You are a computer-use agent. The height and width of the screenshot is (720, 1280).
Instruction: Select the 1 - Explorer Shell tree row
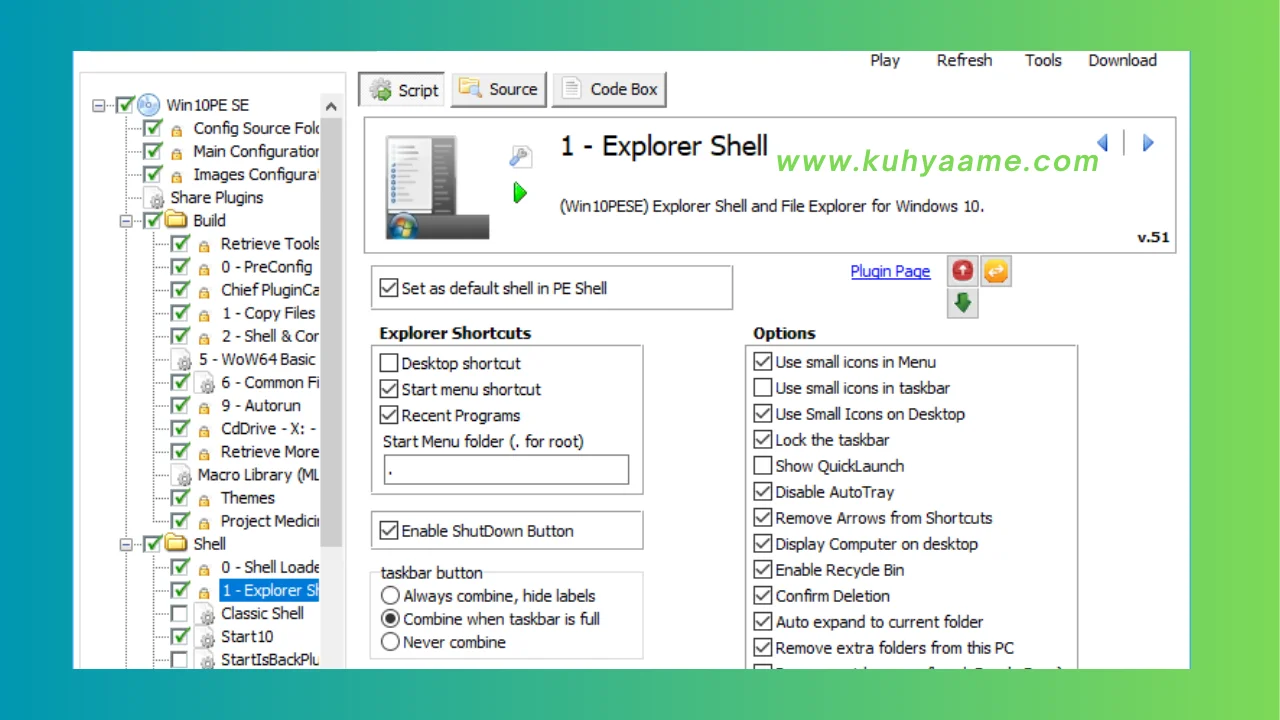(270, 590)
